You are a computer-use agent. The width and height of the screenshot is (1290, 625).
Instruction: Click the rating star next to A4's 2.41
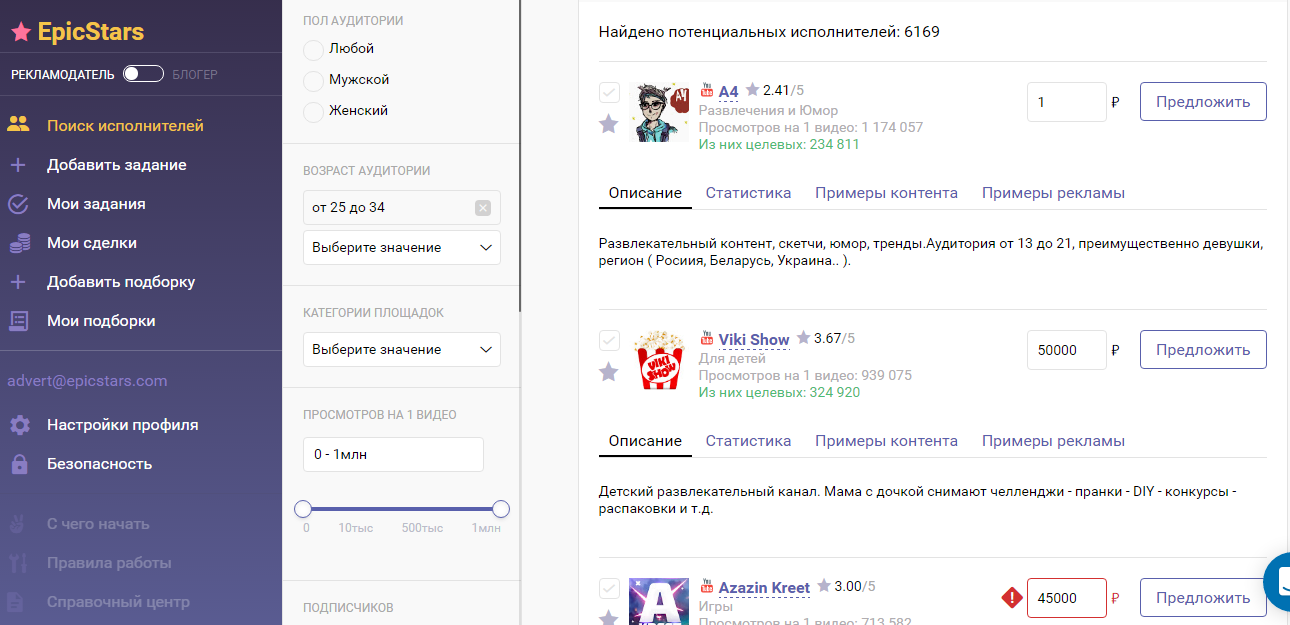[753, 91]
